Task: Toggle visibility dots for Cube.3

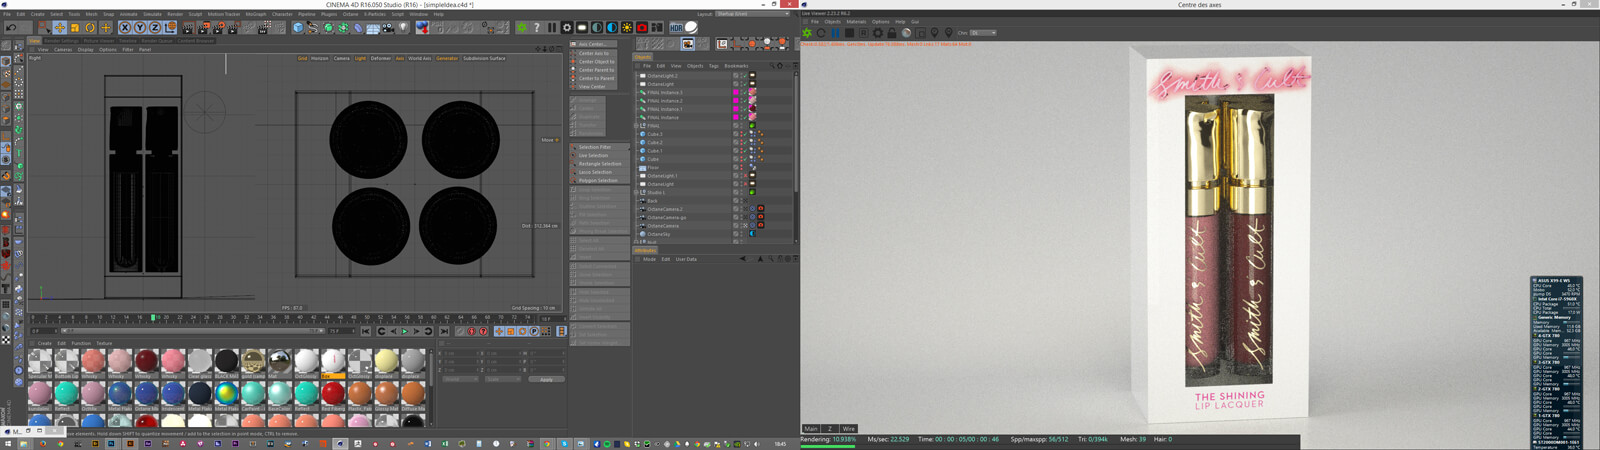Action: (x=742, y=134)
